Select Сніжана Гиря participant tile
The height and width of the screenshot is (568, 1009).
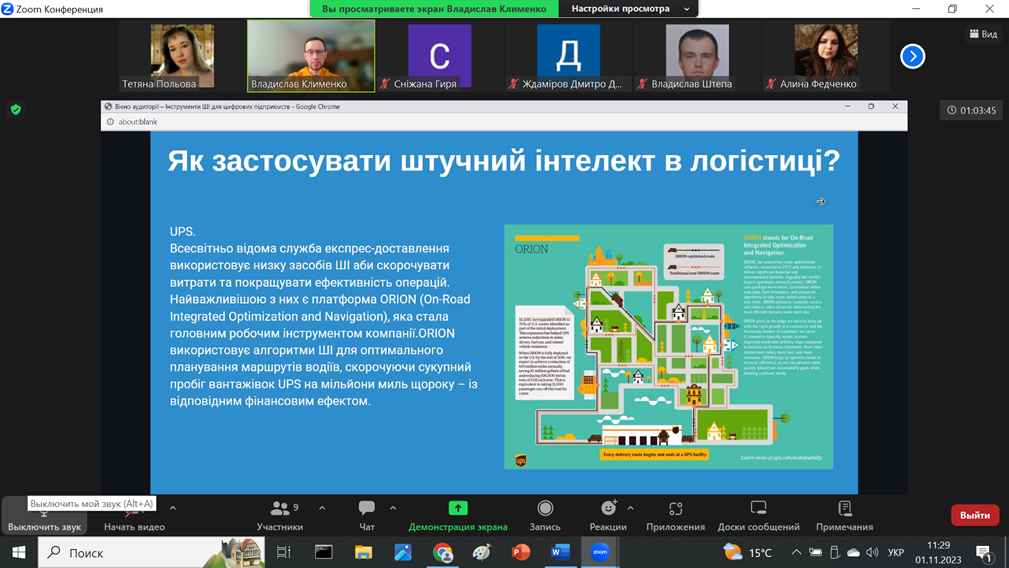pos(440,57)
